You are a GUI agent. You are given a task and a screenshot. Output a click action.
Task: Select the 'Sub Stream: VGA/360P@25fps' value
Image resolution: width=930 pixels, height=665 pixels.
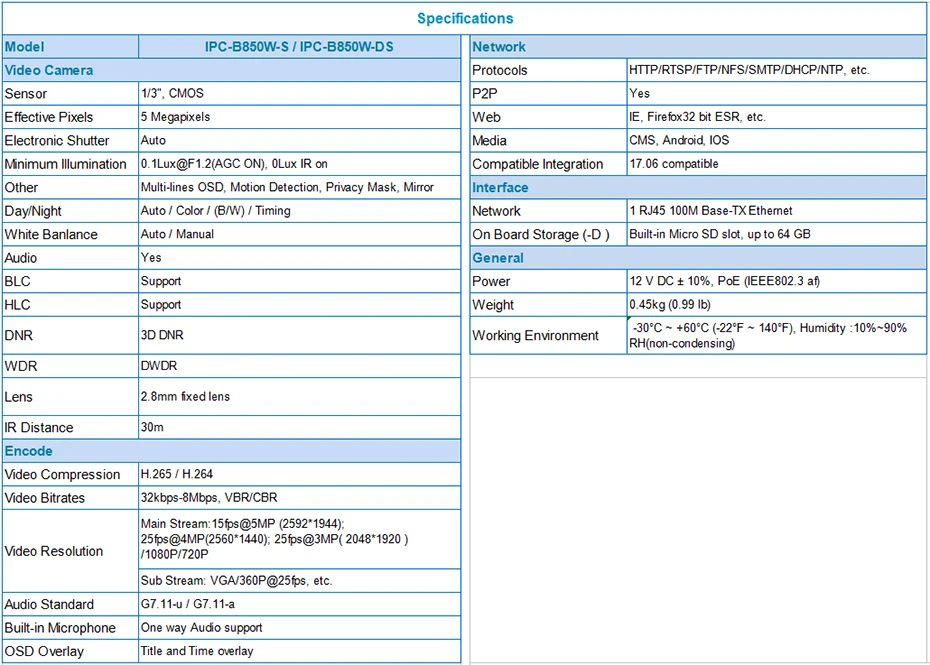click(236, 580)
